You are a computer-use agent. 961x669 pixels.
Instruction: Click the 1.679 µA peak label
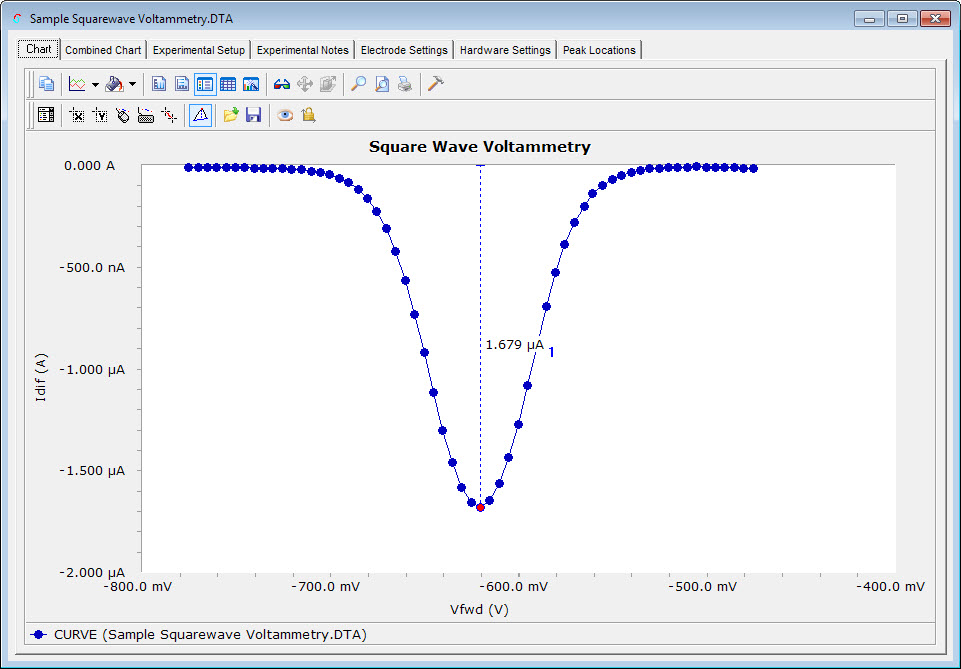514,345
